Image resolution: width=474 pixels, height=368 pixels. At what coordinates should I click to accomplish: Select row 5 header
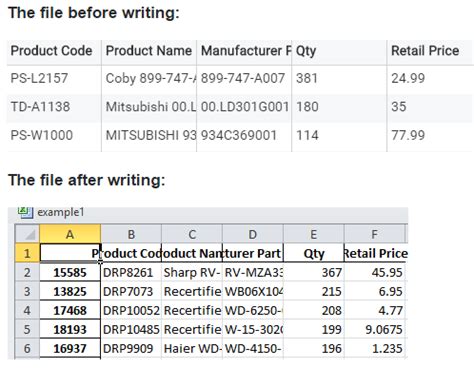click(x=27, y=329)
